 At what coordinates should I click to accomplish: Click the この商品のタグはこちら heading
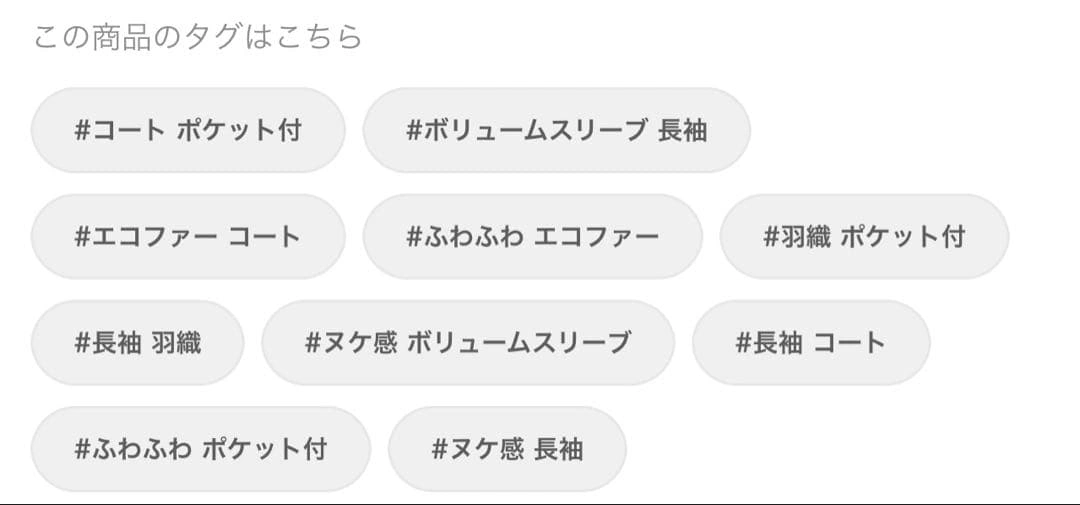click(x=198, y=37)
